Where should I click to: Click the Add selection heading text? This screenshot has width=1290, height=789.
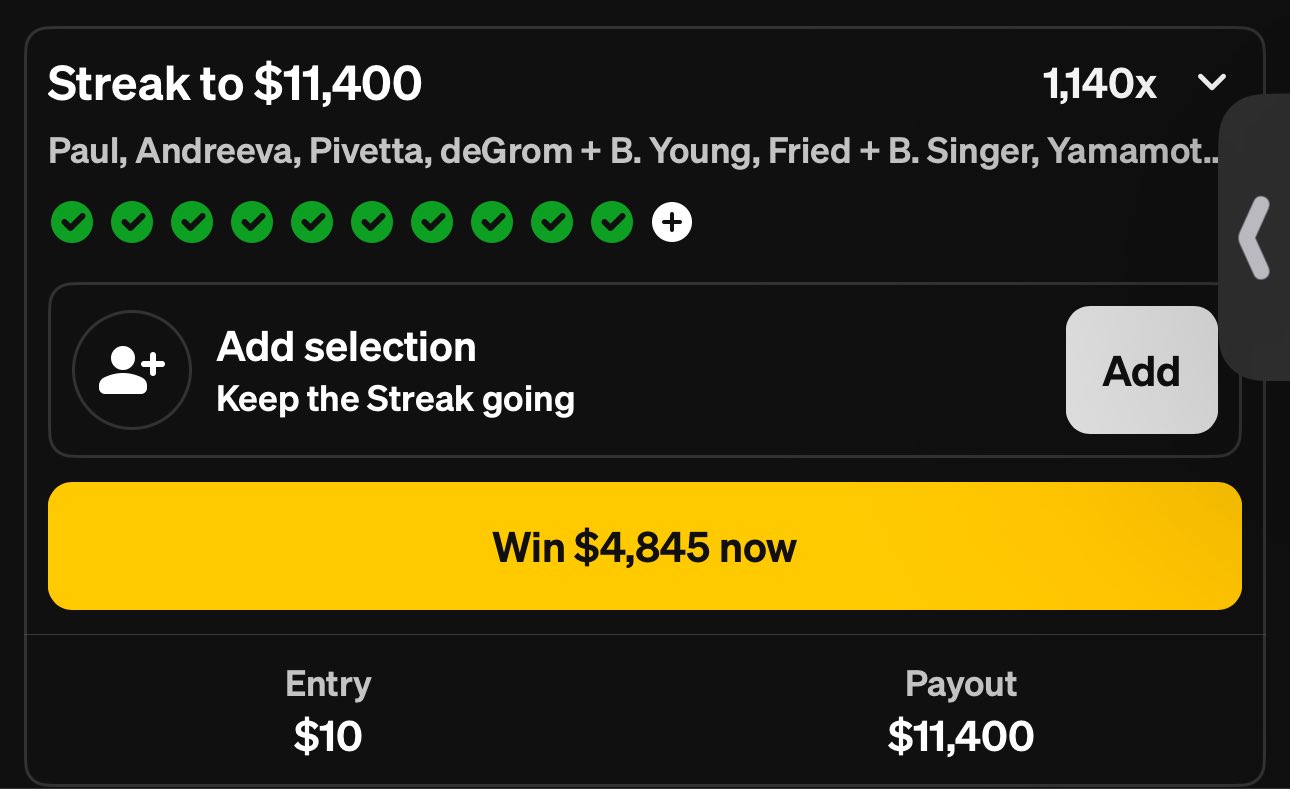coord(346,347)
